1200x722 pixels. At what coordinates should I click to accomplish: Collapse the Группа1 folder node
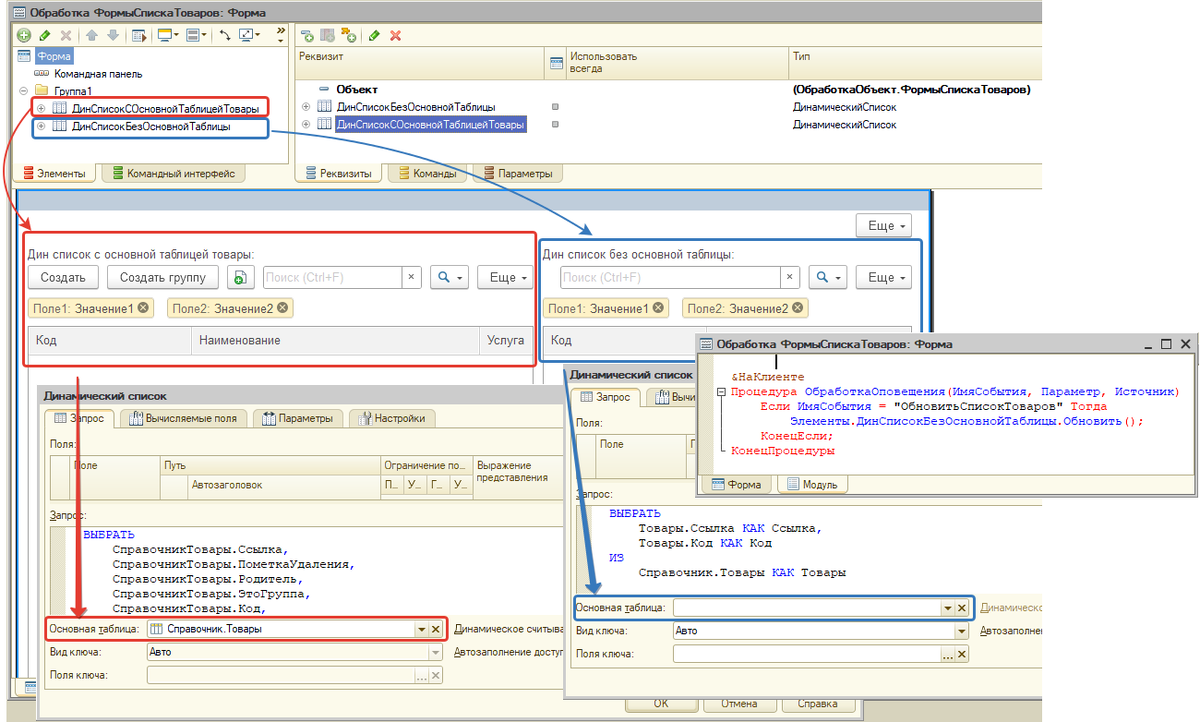24,90
